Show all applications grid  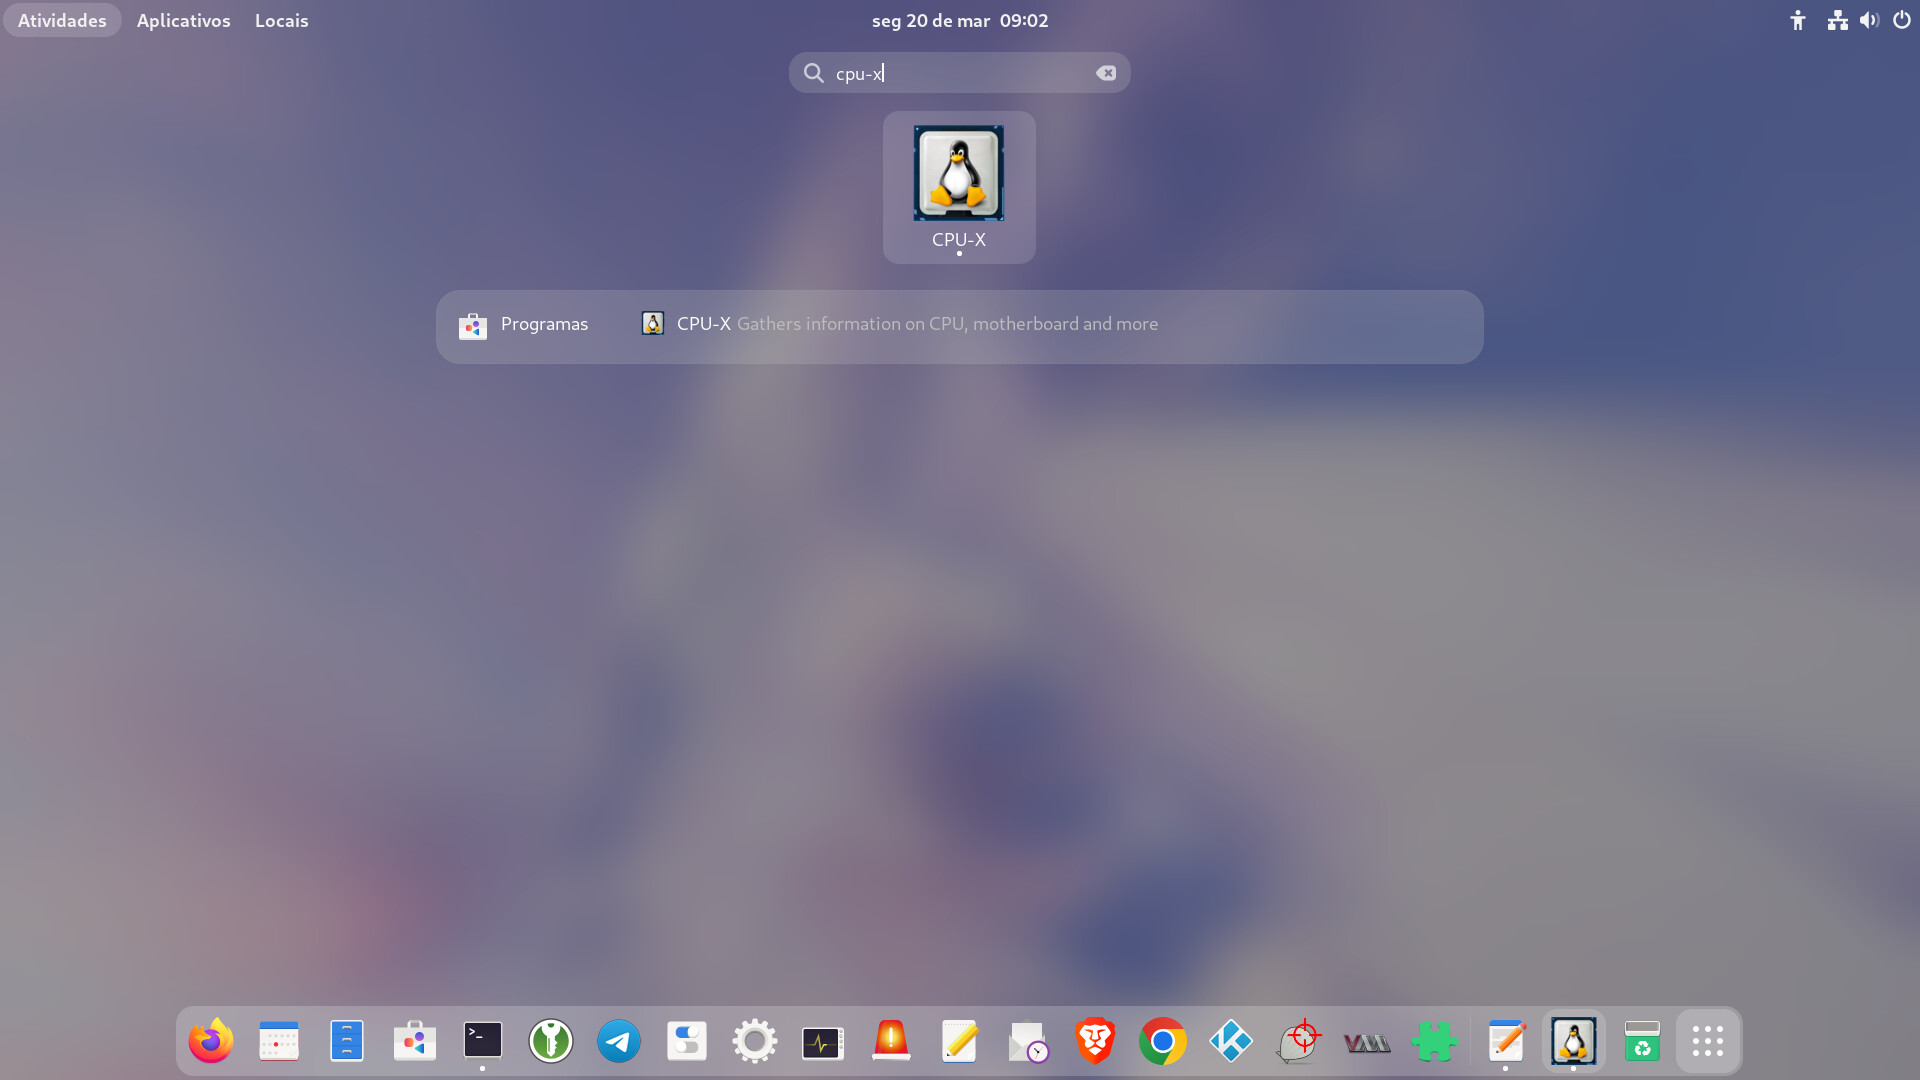tap(1708, 1041)
